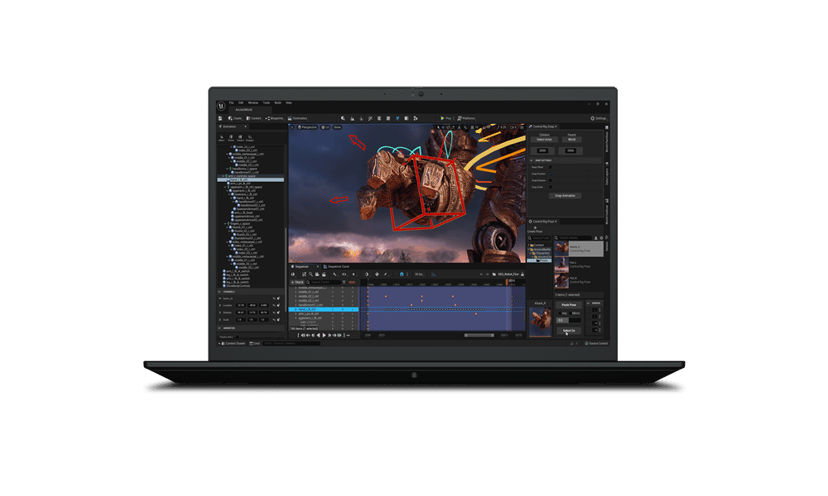The width and height of the screenshot is (828, 496).
Task: Open the Content Drawer from status bar
Action: click(x=233, y=343)
